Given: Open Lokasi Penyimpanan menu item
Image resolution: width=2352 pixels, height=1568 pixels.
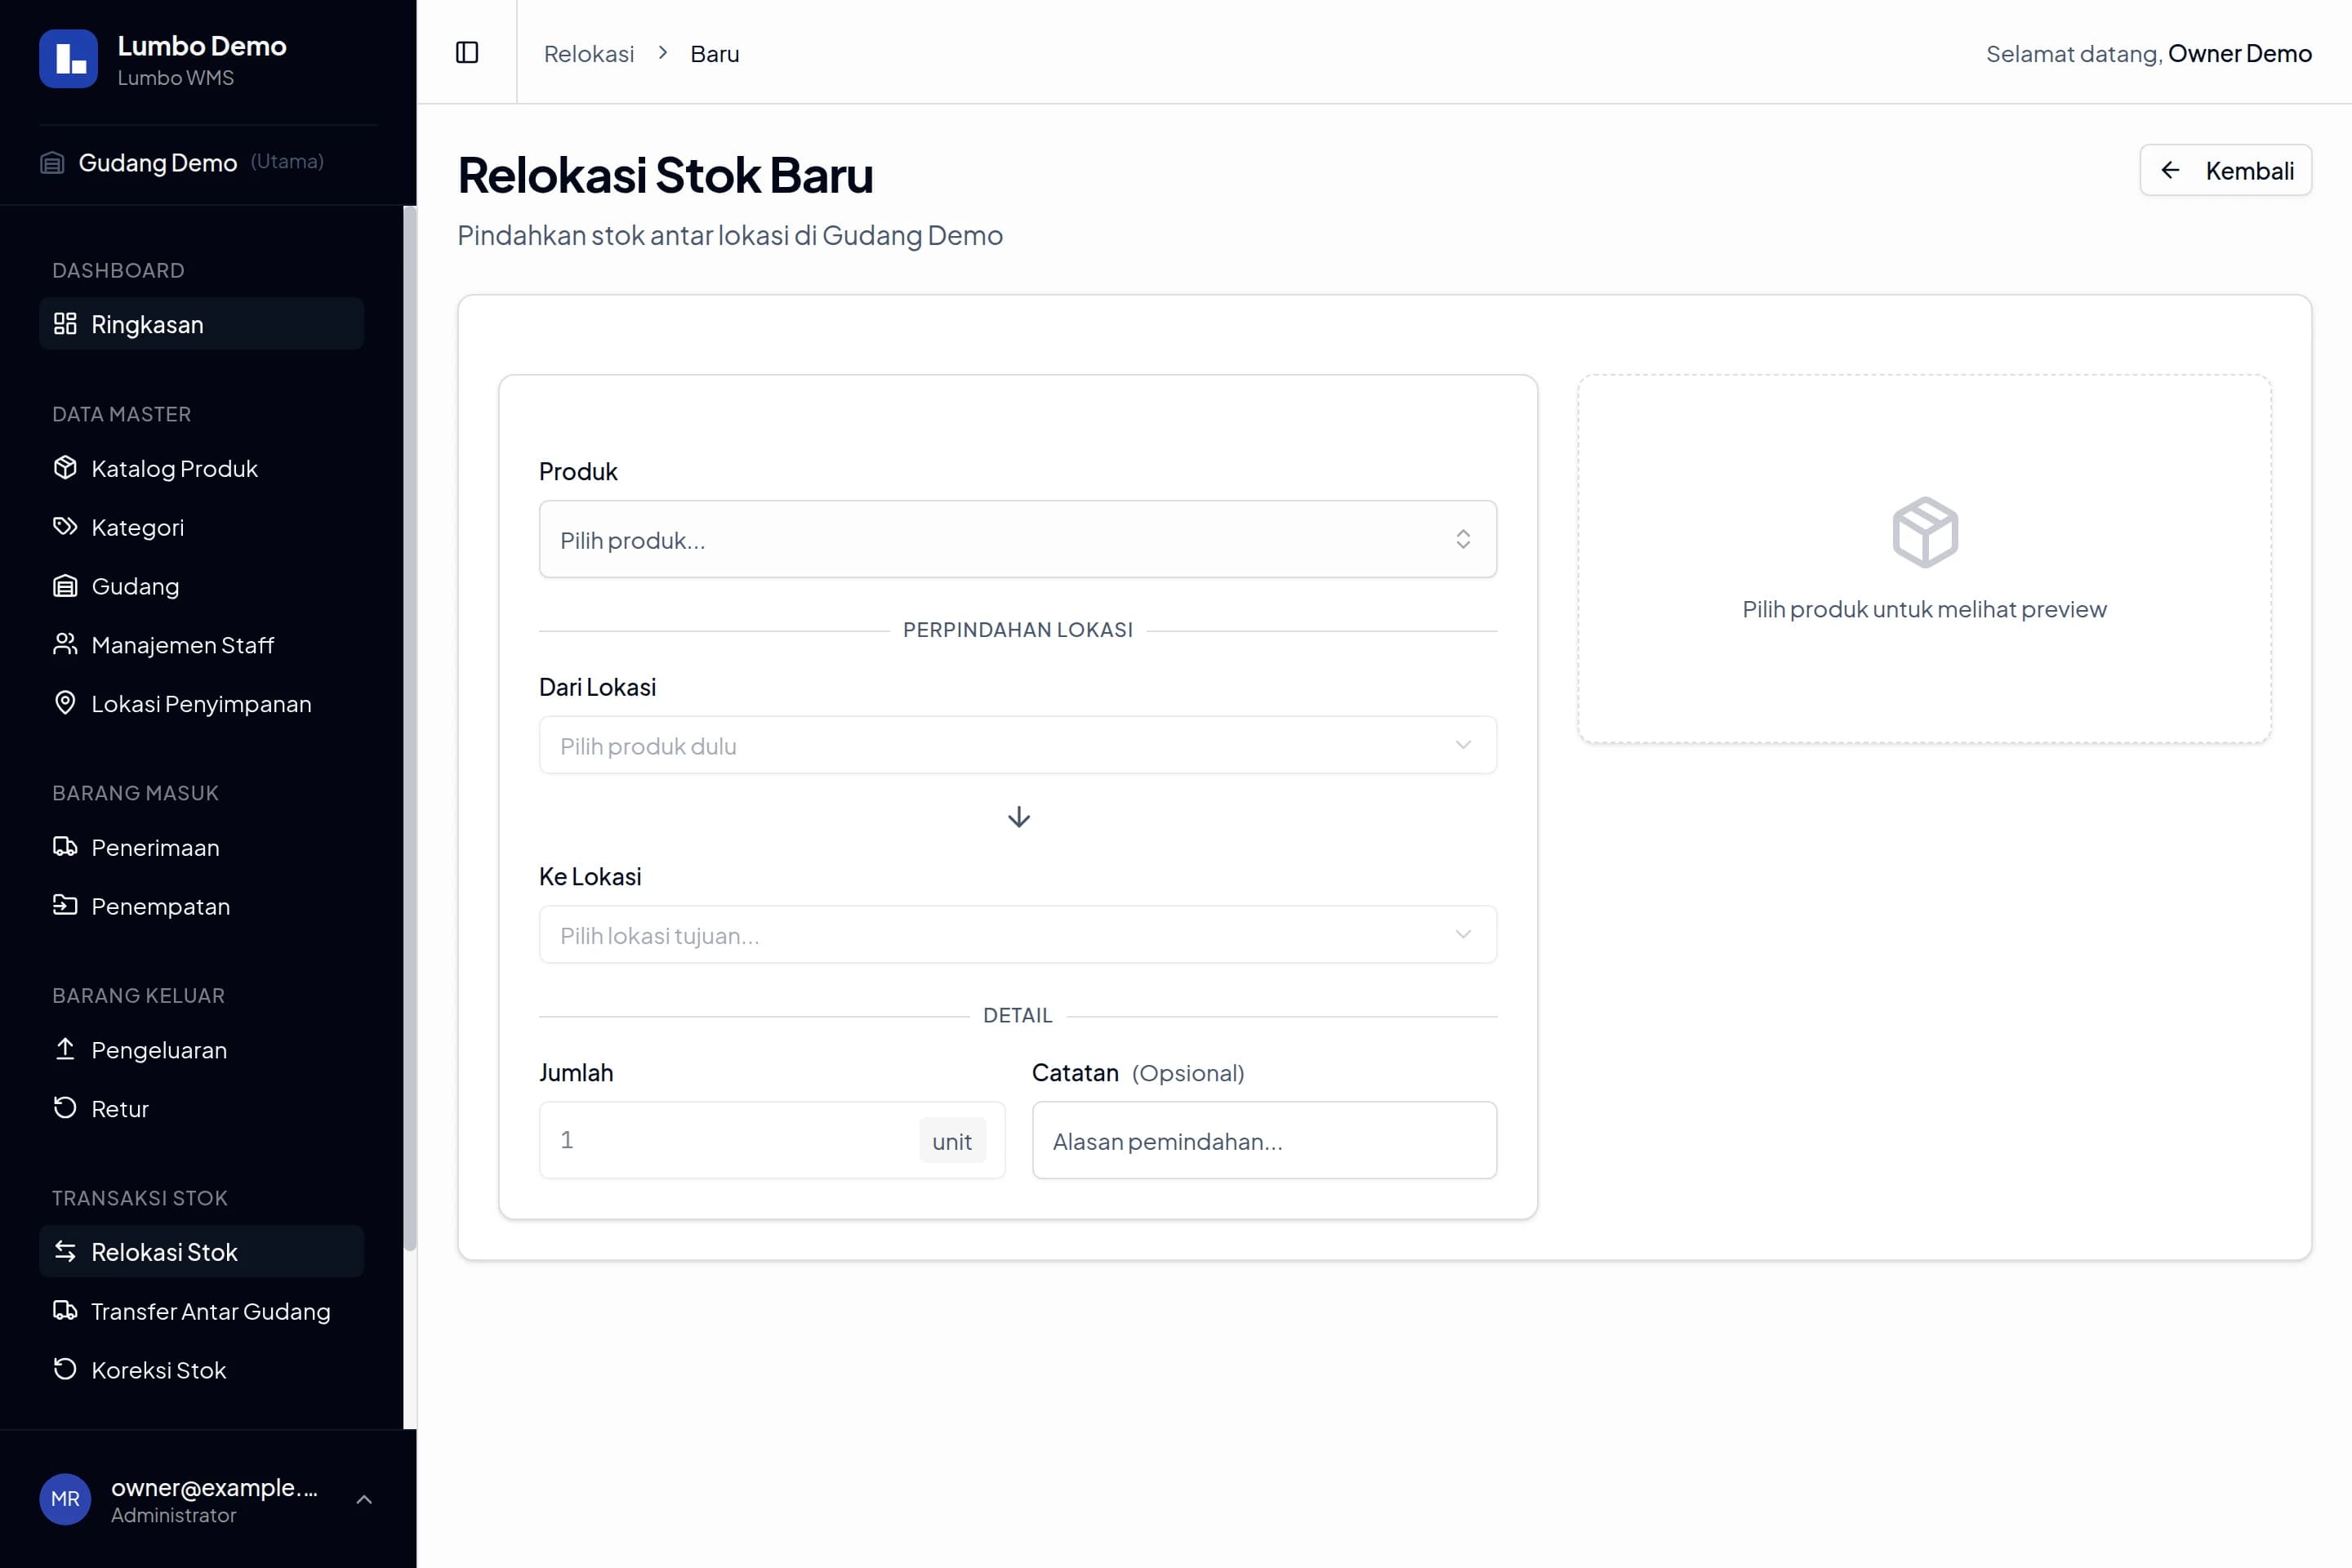Looking at the screenshot, I should 202,703.
